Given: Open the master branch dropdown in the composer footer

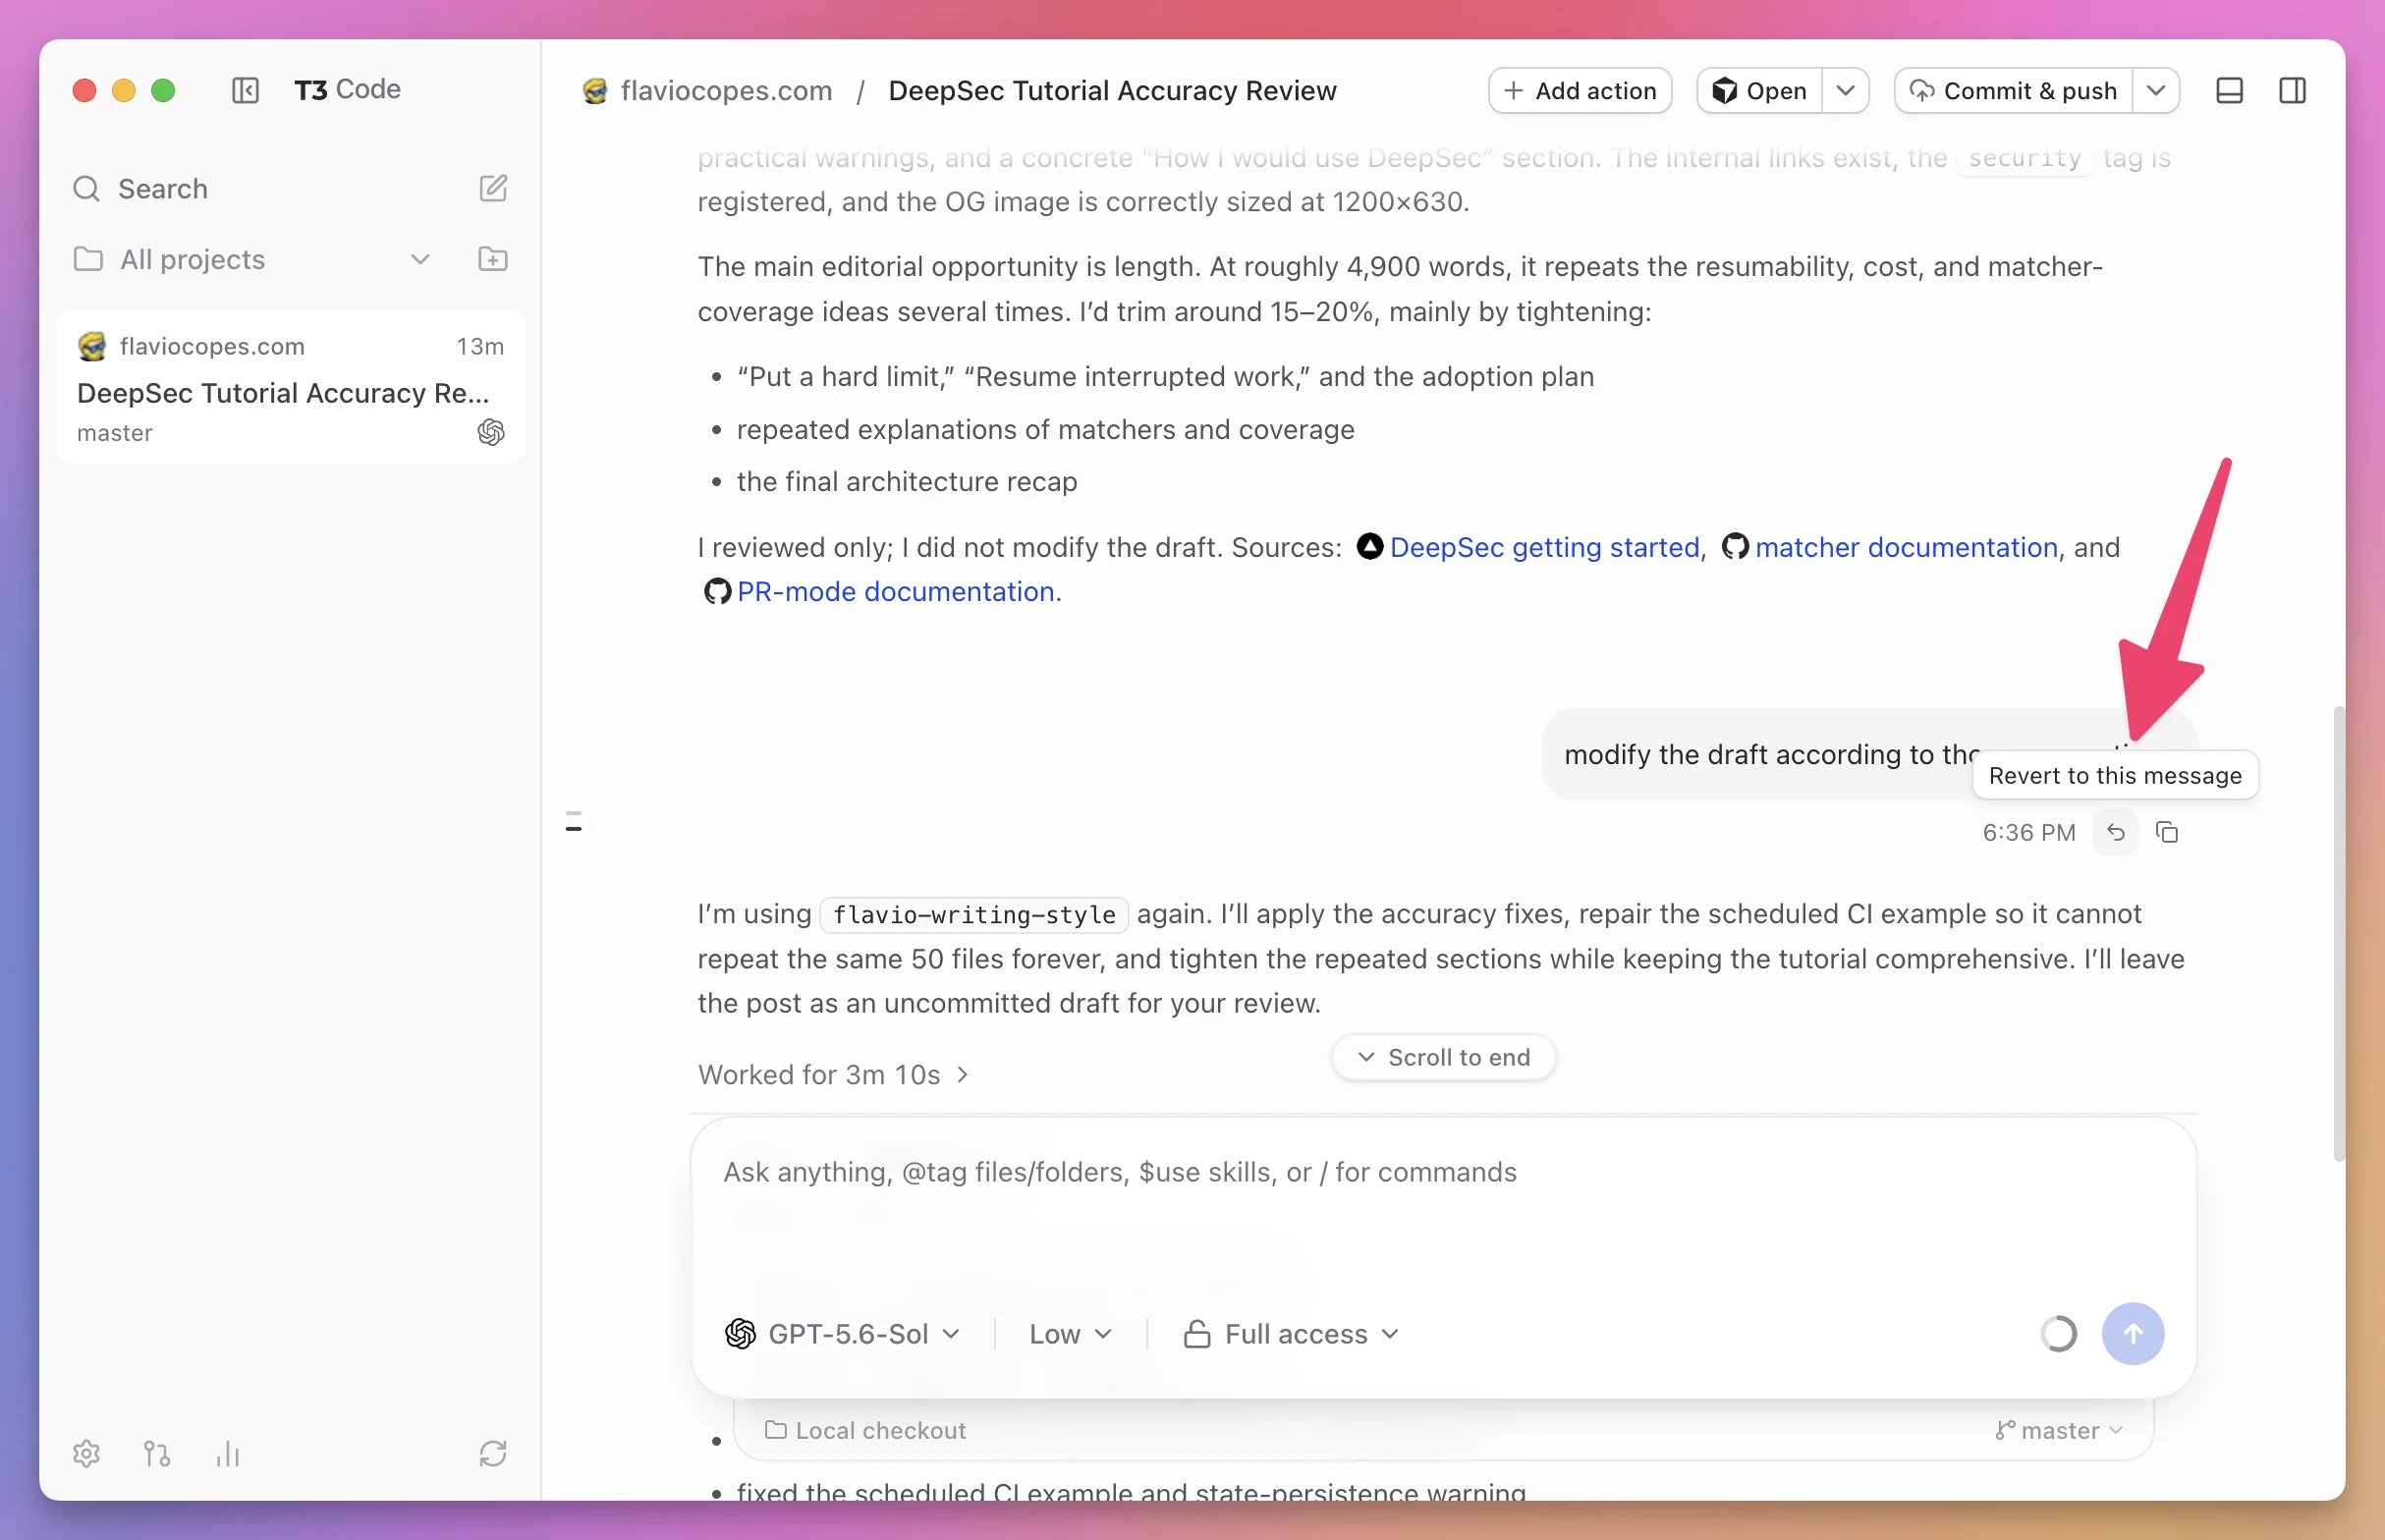Looking at the screenshot, I should (2059, 1430).
